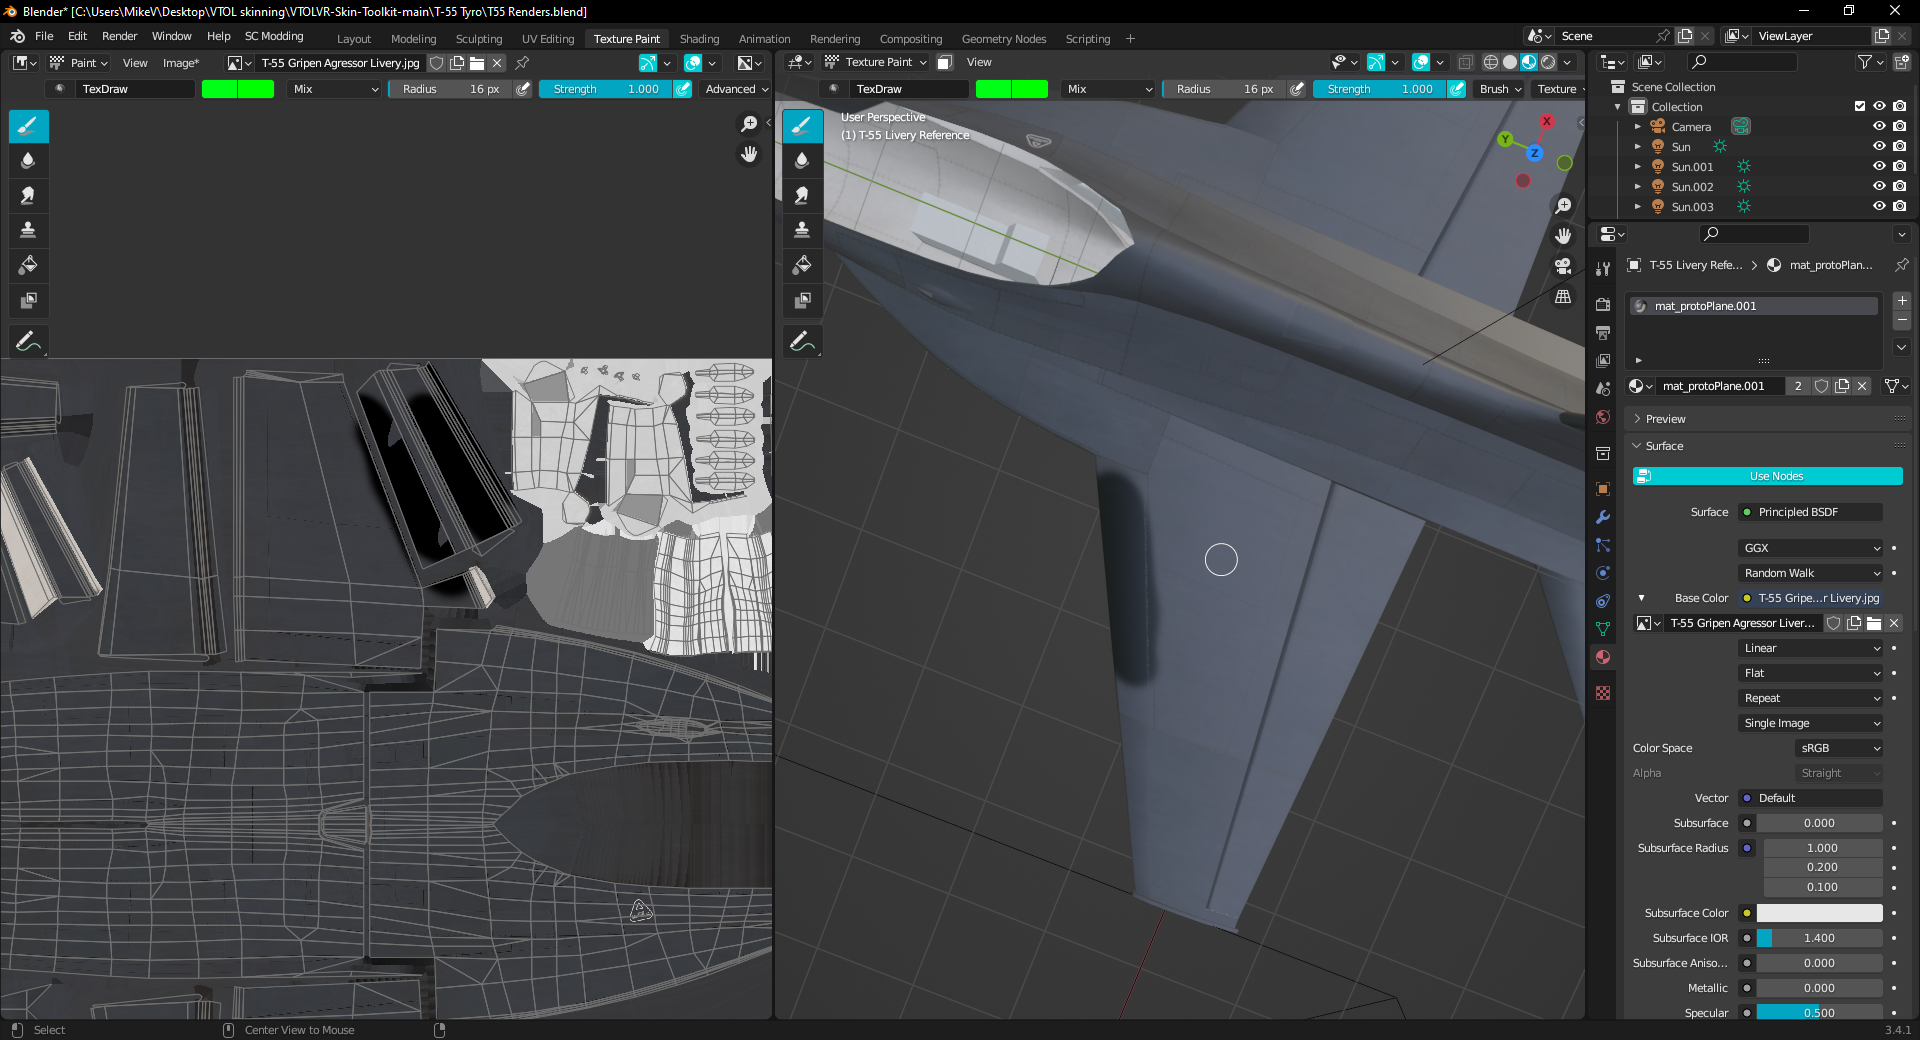Open the View Layer properties tab
This screenshot has height=1040, width=1920.
click(1603, 360)
